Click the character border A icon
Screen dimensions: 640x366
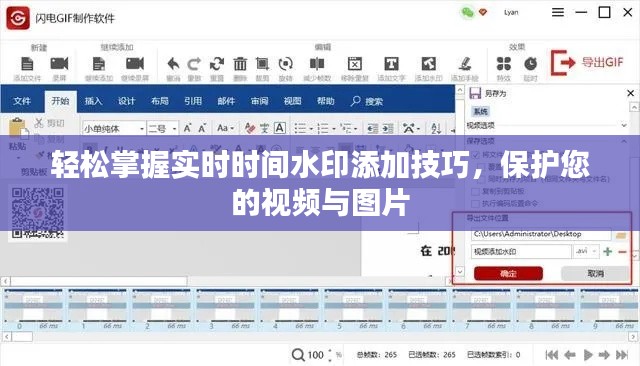click(x=280, y=128)
